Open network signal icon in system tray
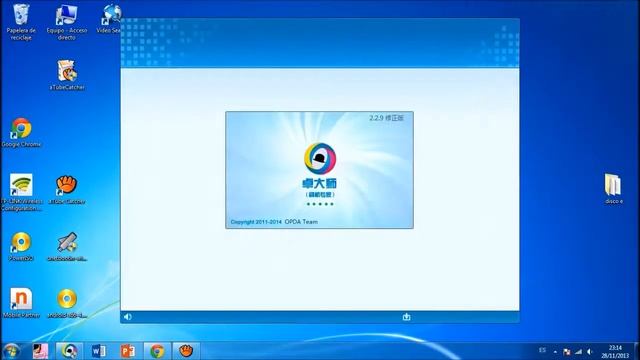 [x=578, y=351]
